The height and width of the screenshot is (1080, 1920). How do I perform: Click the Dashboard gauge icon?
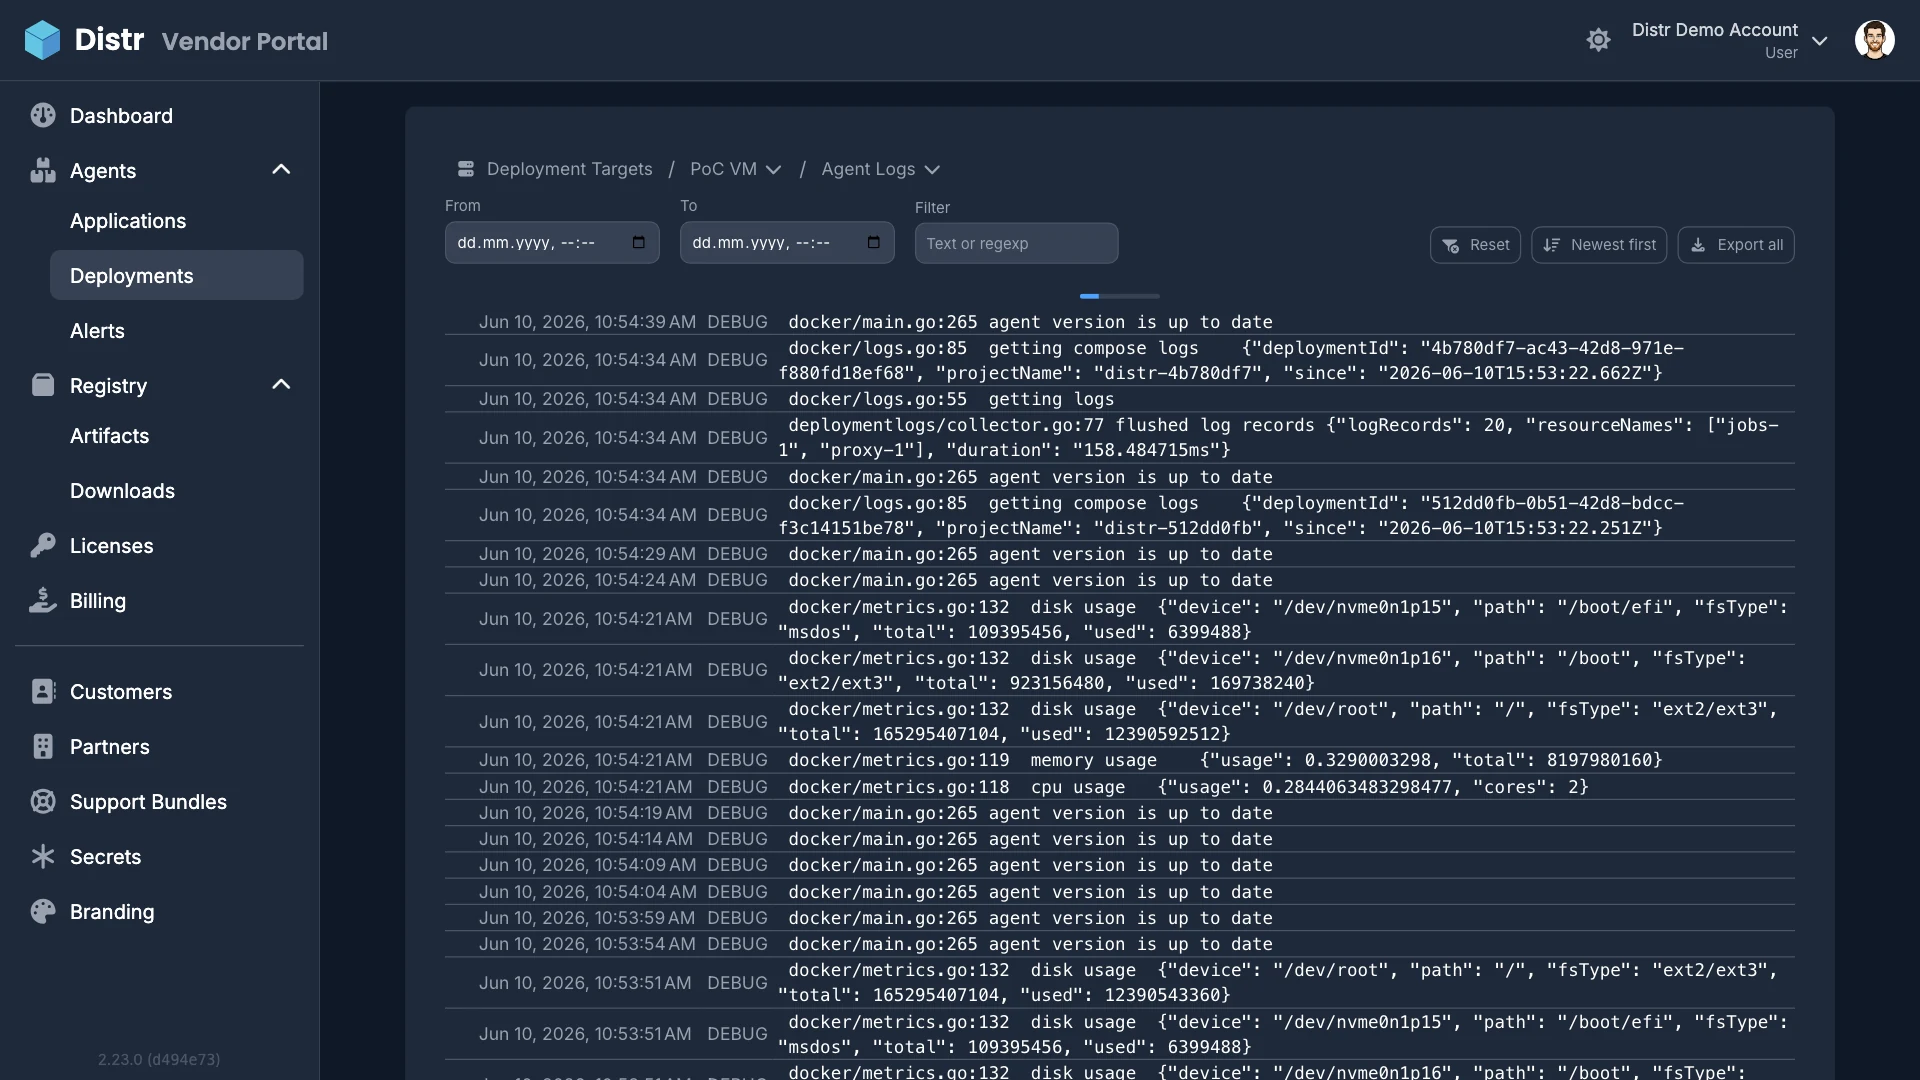[43, 115]
